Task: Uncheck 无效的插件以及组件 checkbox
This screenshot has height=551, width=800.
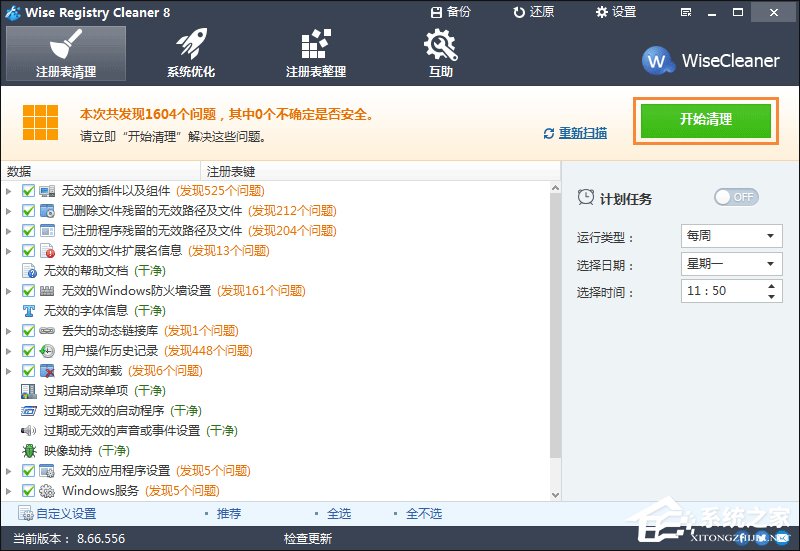Action: [29, 191]
